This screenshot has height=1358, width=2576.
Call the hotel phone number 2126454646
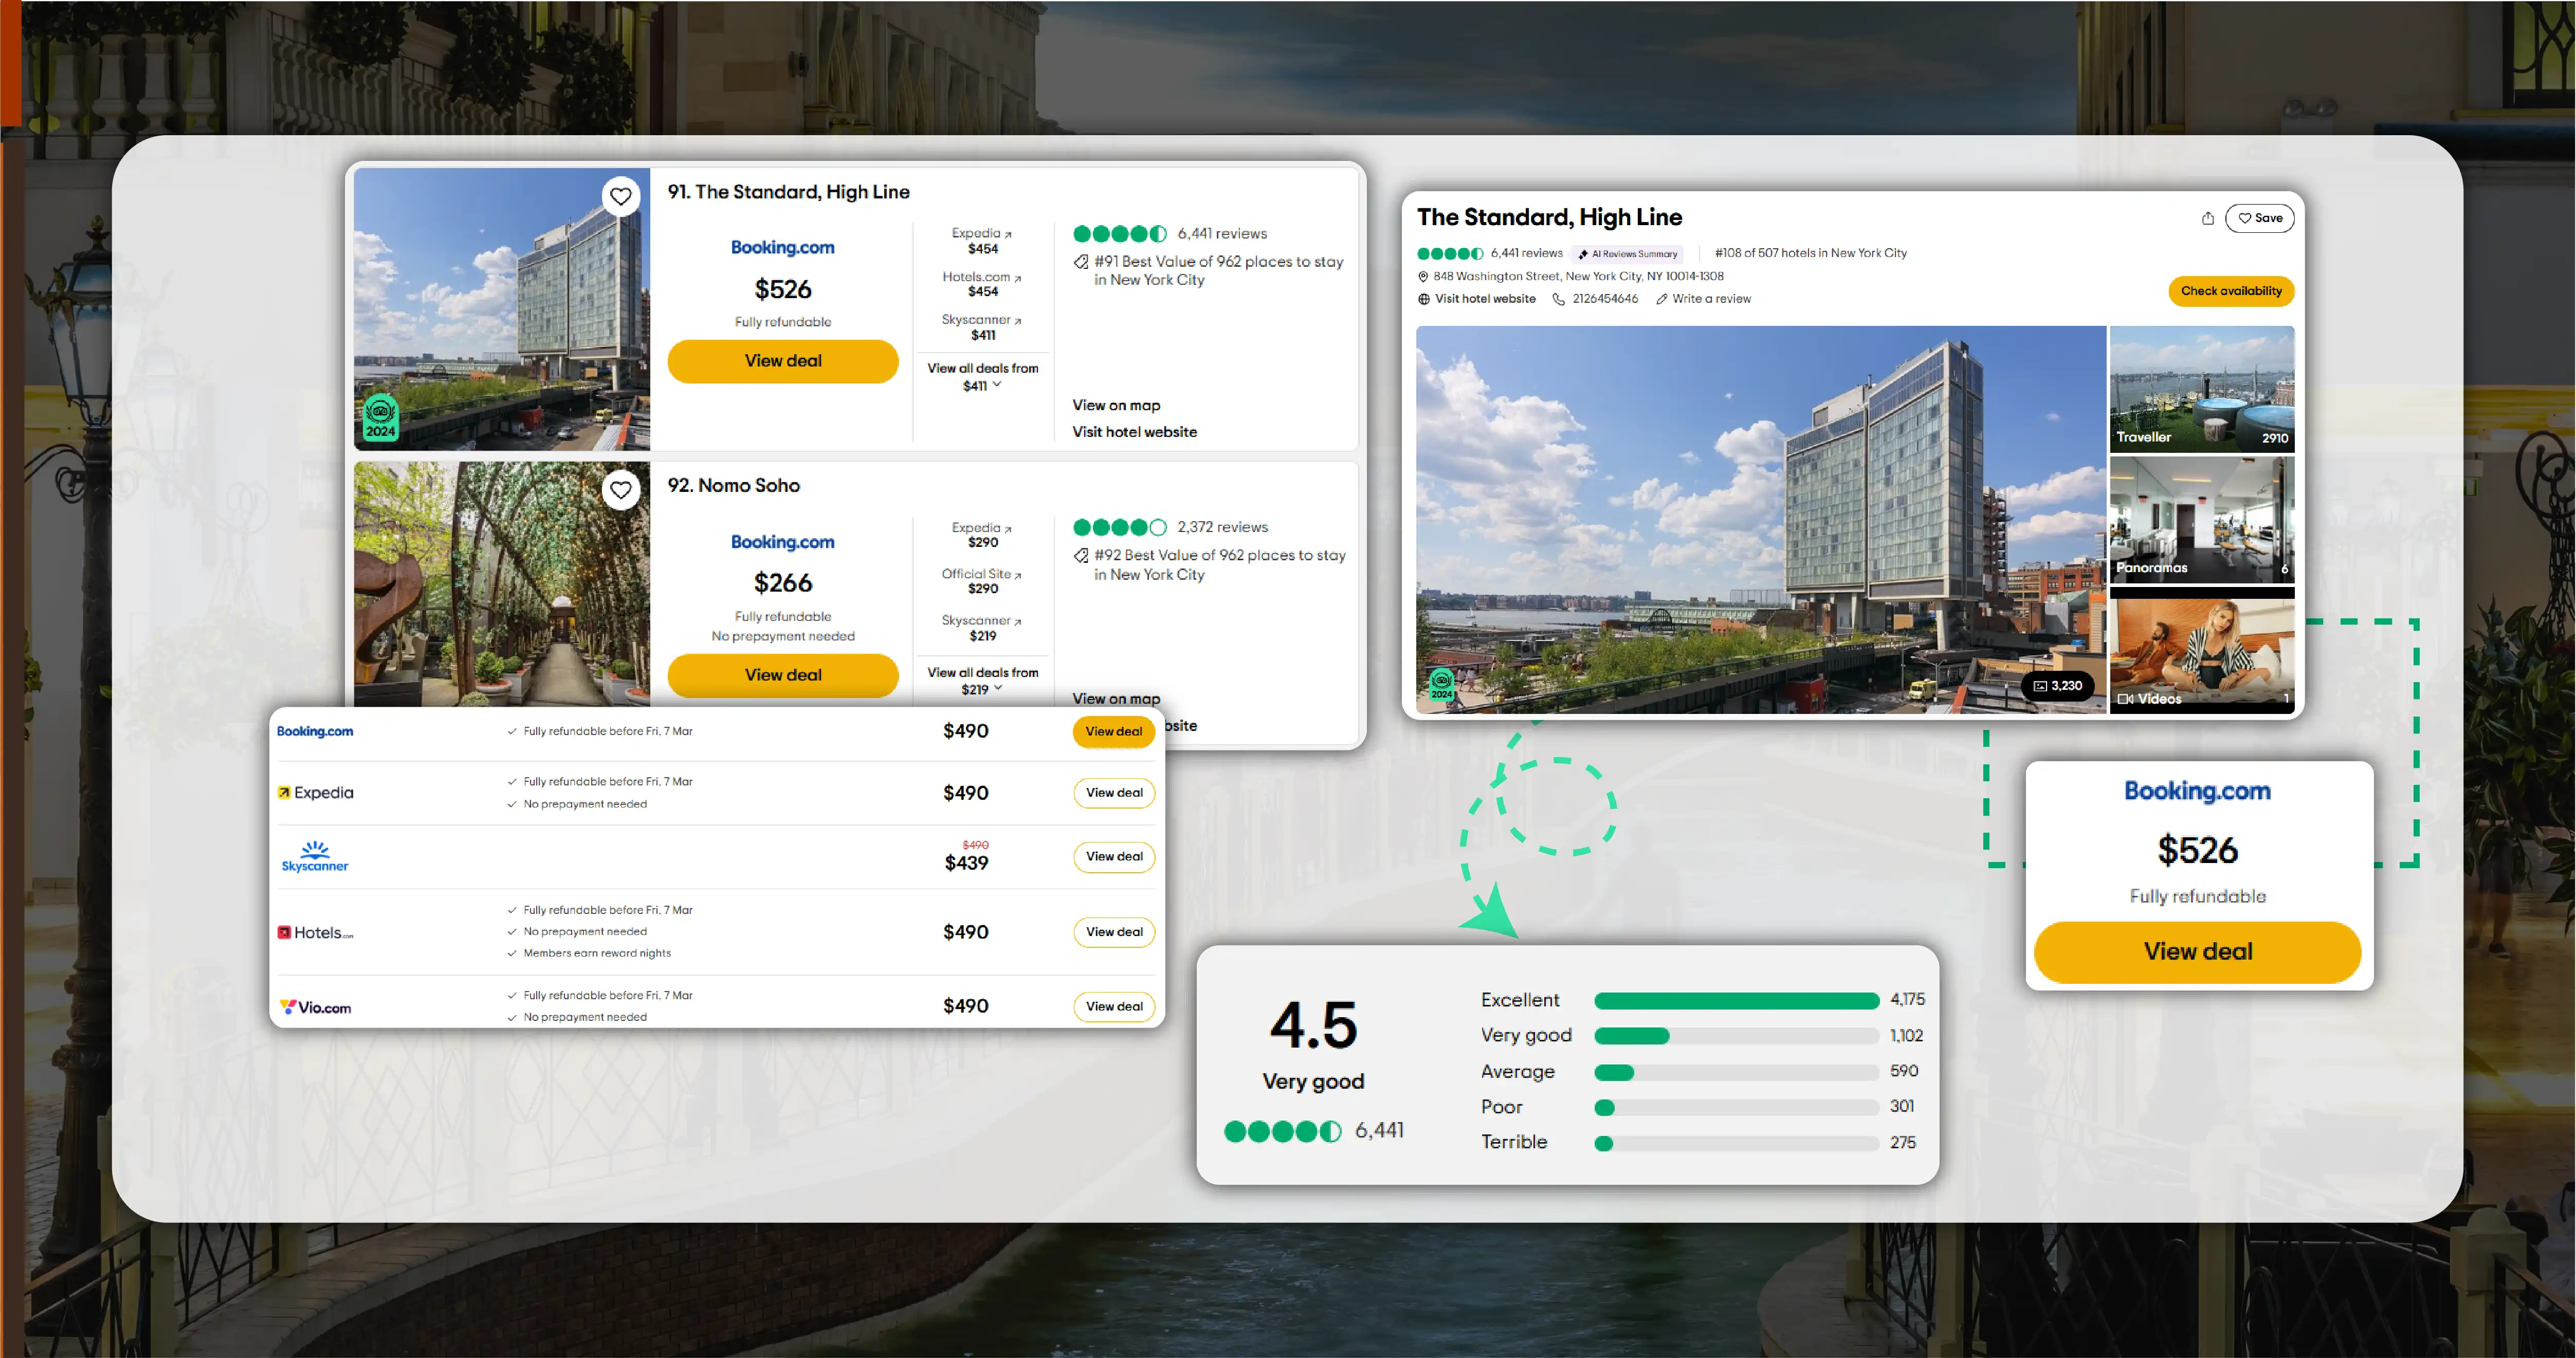click(x=1595, y=299)
